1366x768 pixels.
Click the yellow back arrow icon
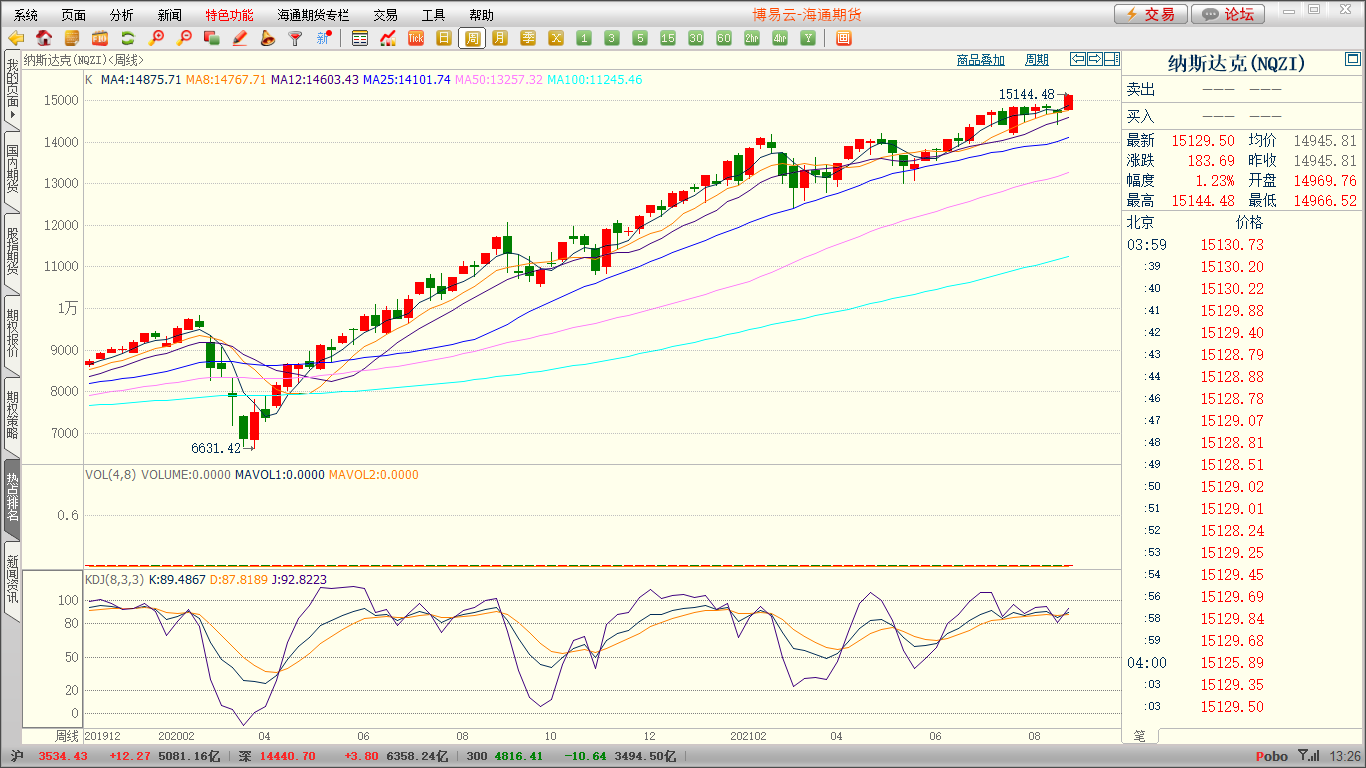(x=16, y=38)
